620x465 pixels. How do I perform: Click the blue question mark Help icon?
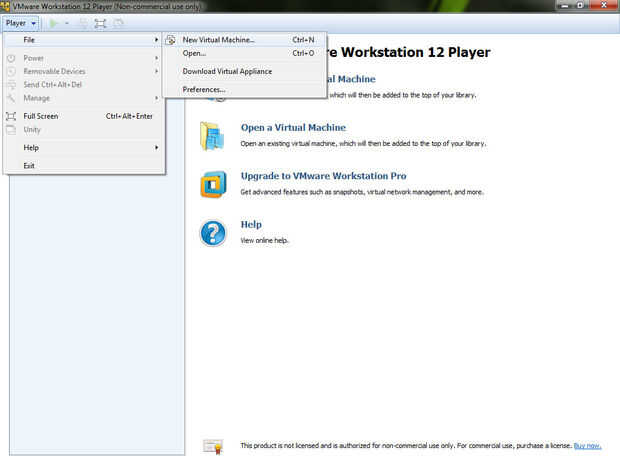213,233
